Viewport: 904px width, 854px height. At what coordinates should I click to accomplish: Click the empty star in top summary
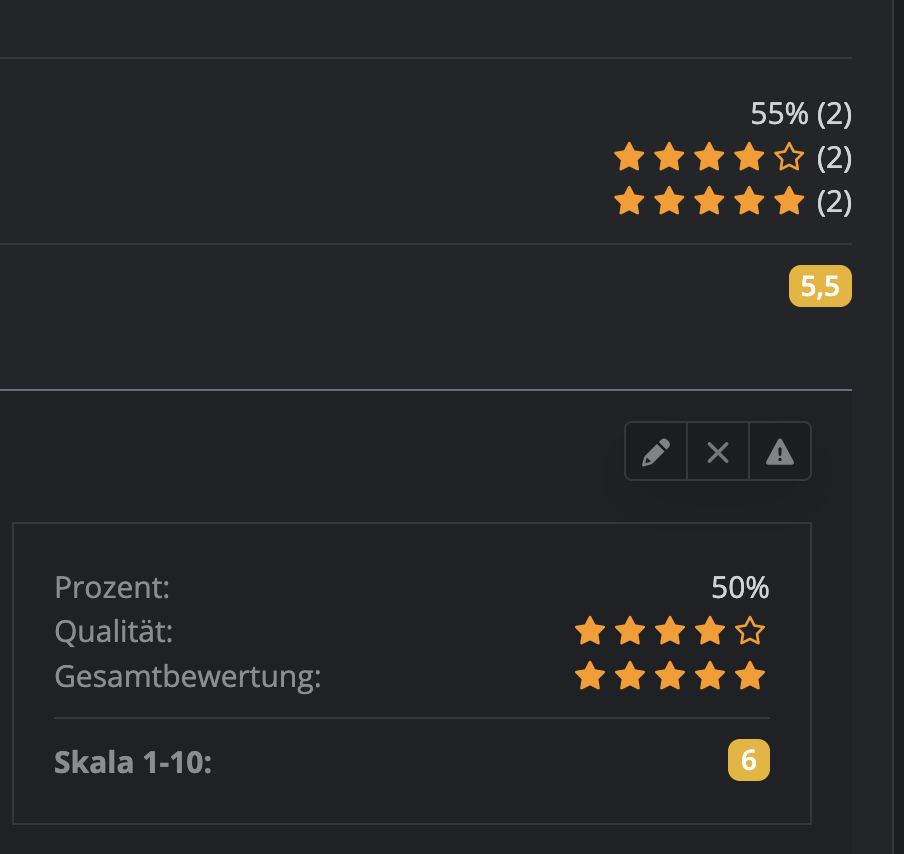coord(789,157)
